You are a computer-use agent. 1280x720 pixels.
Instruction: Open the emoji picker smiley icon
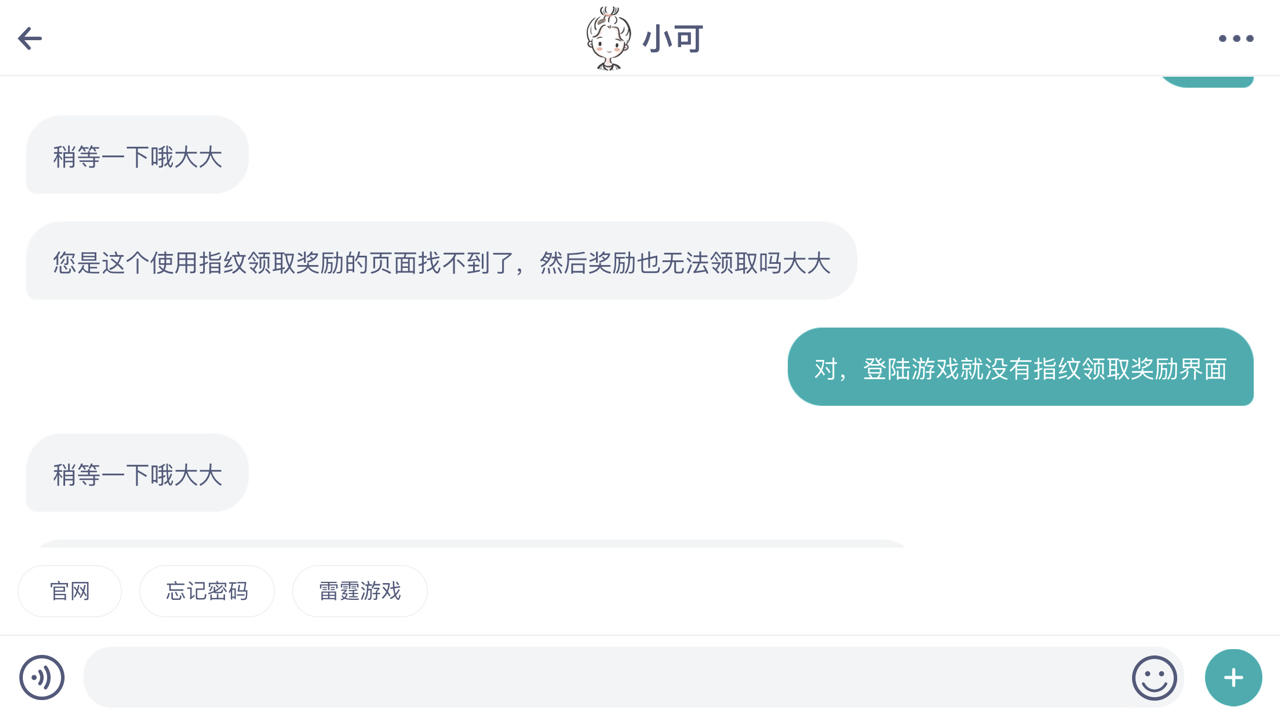click(1154, 677)
